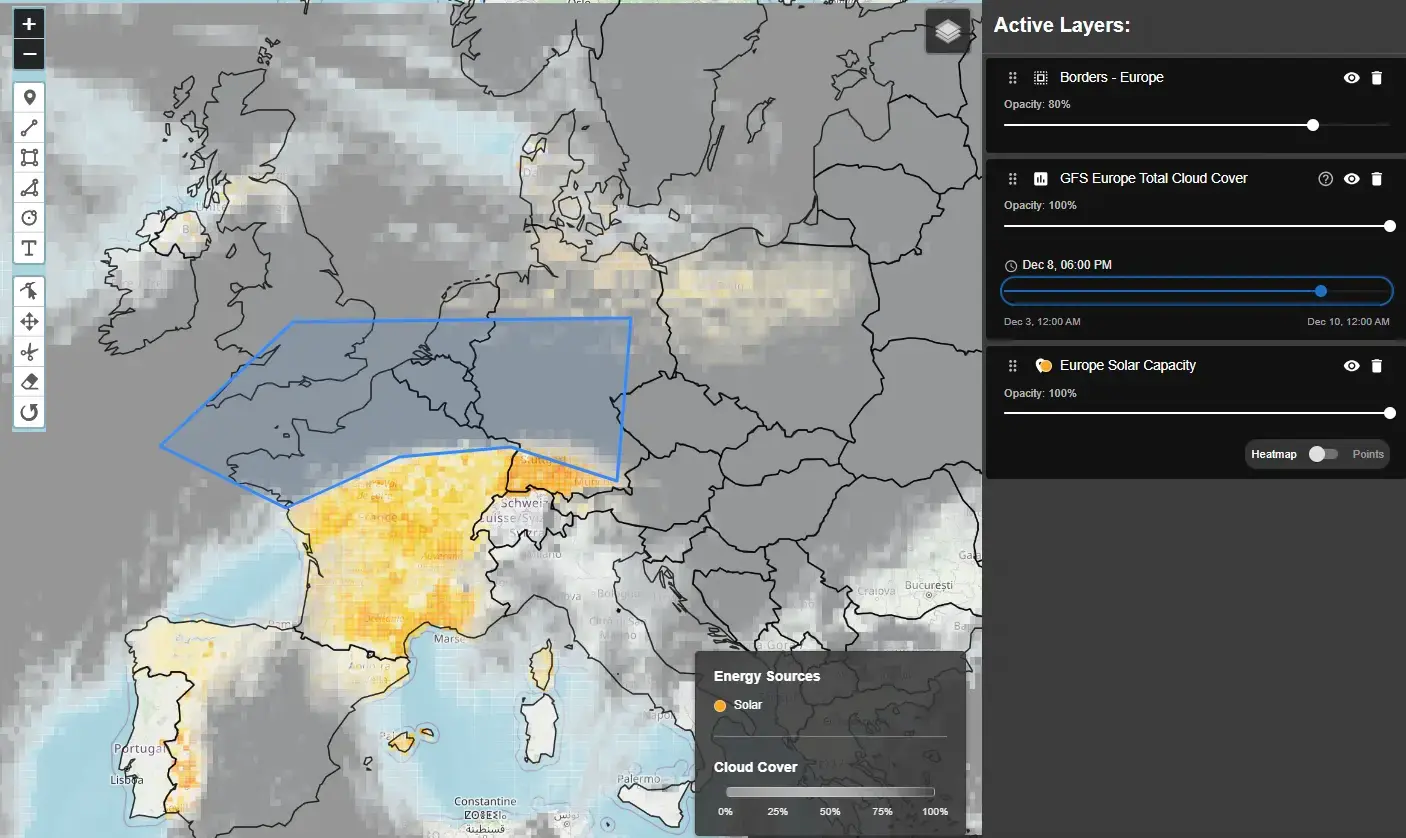Screen dimensions: 1406x838
Task: Click the cloud cover time slider handle
Action: pos(1321,291)
